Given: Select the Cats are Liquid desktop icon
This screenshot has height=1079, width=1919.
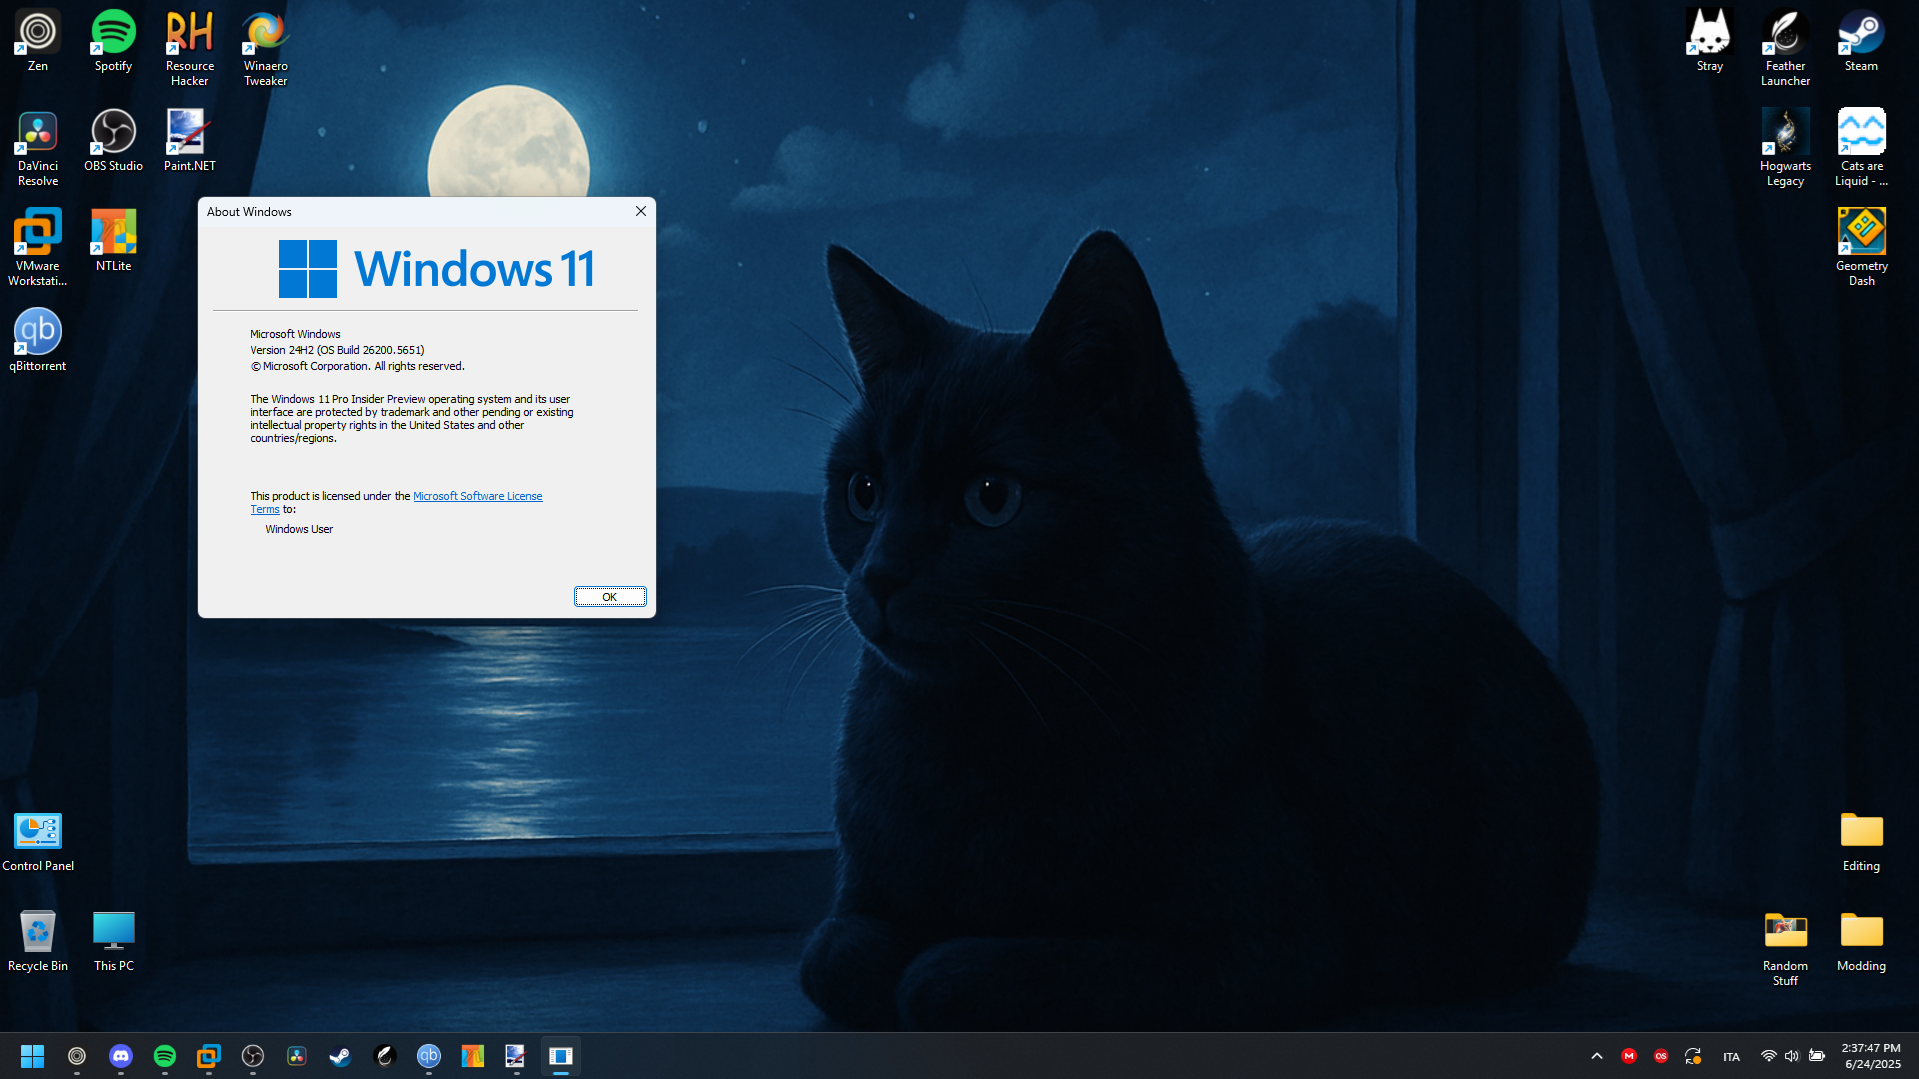Looking at the screenshot, I should tap(1861, 147).
